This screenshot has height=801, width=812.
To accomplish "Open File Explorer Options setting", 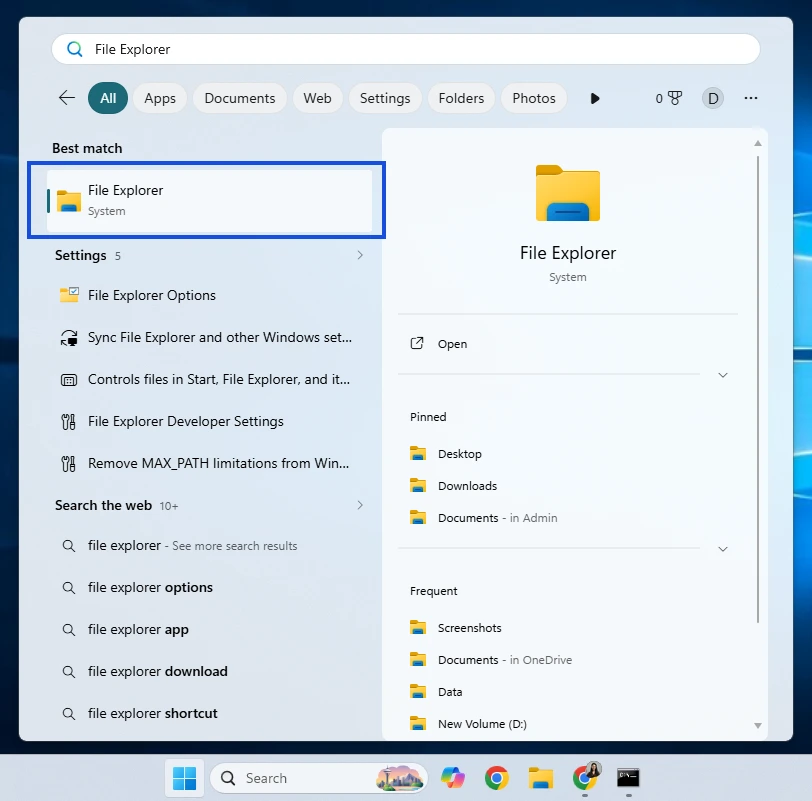I will coord(209,295).
